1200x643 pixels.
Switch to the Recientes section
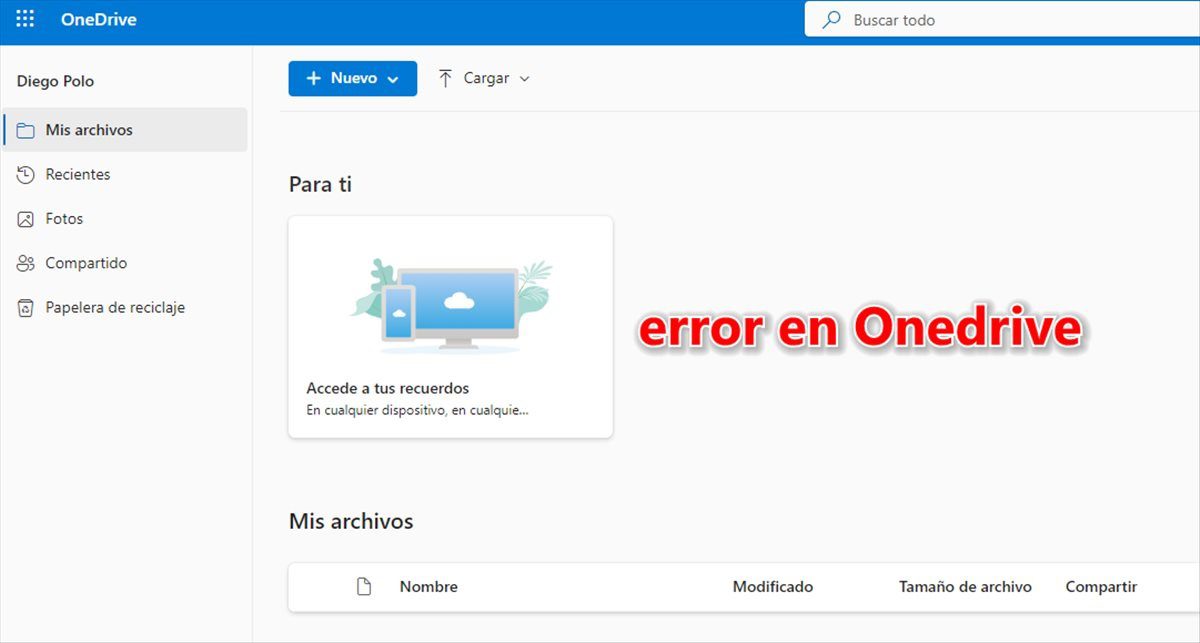coord(77,174)
